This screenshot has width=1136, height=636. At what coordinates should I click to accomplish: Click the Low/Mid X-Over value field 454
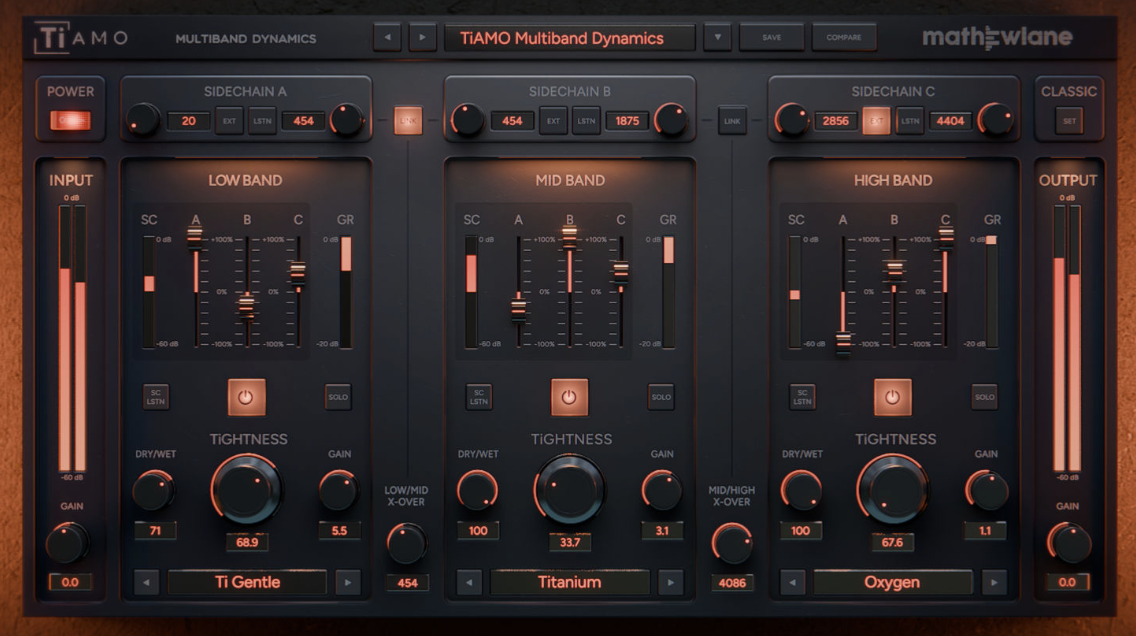[407, 582]
